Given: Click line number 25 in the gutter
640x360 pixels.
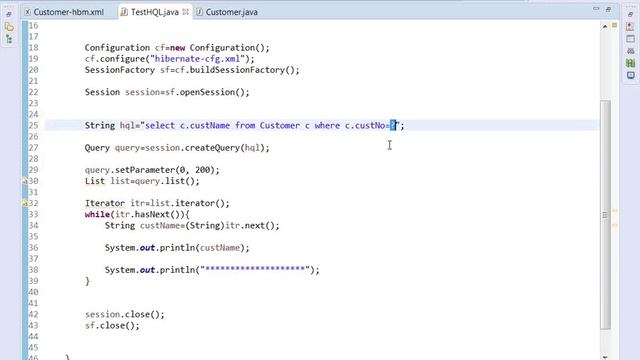Looking at the screenshot, I should [33, 125].
